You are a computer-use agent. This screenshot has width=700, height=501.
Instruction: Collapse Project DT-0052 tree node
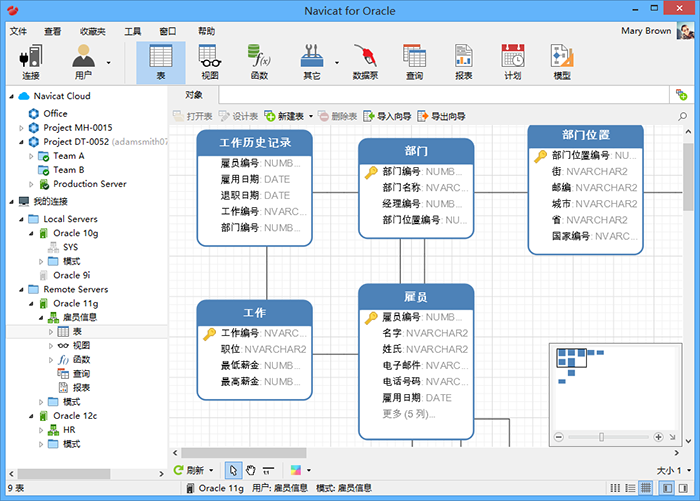[x=21, y=142]
